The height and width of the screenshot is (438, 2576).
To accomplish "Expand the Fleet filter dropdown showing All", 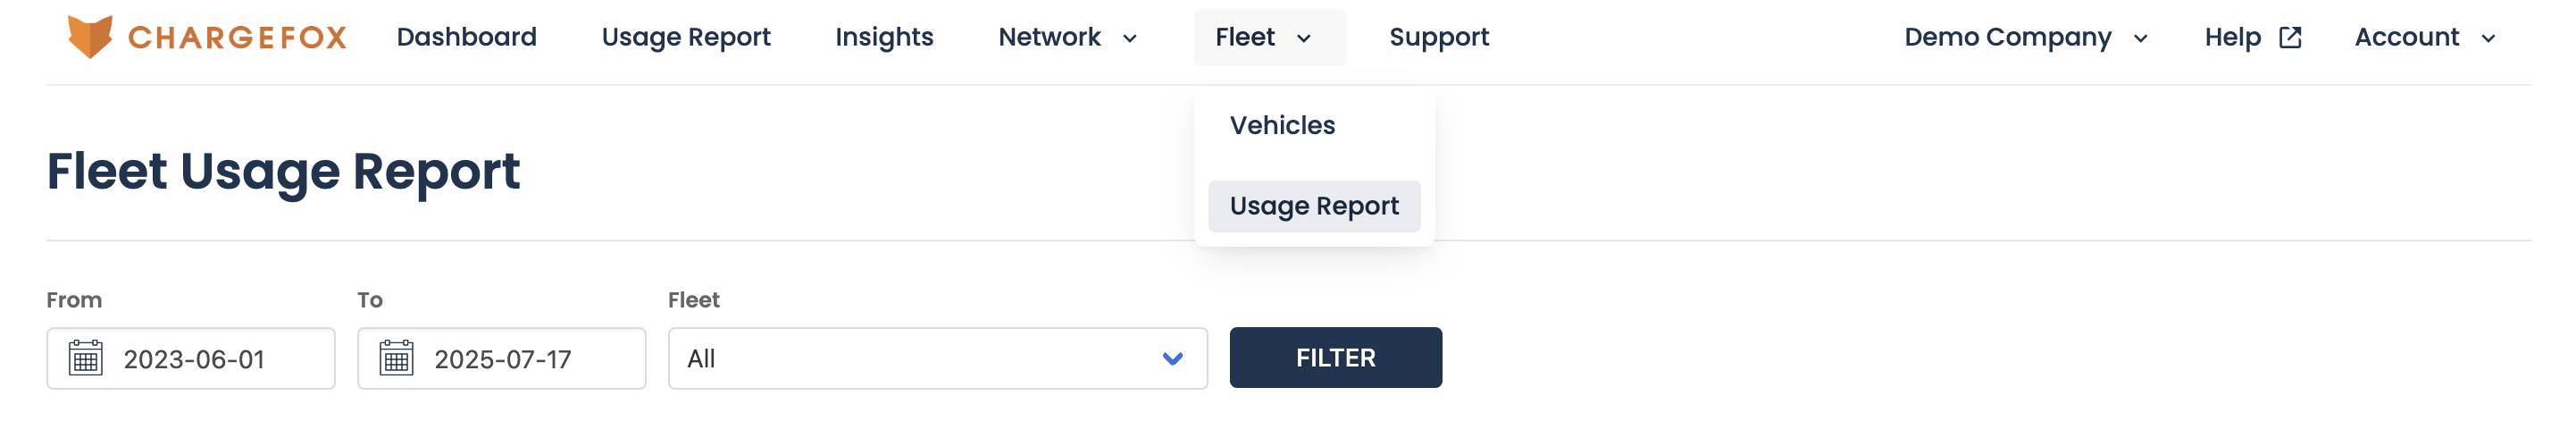I will [x=938, y=358].
